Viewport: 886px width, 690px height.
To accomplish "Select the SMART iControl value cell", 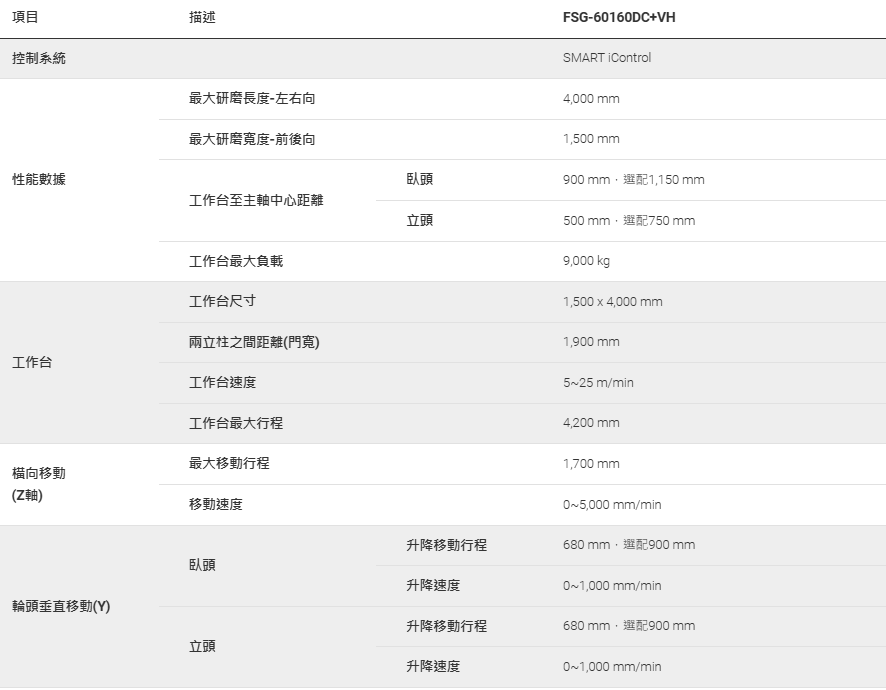I will 606,58.
